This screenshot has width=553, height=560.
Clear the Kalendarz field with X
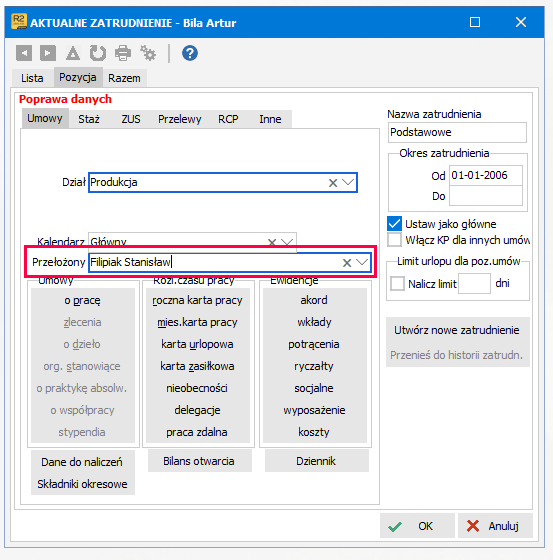pyautogui.click(x=272, y=242)
